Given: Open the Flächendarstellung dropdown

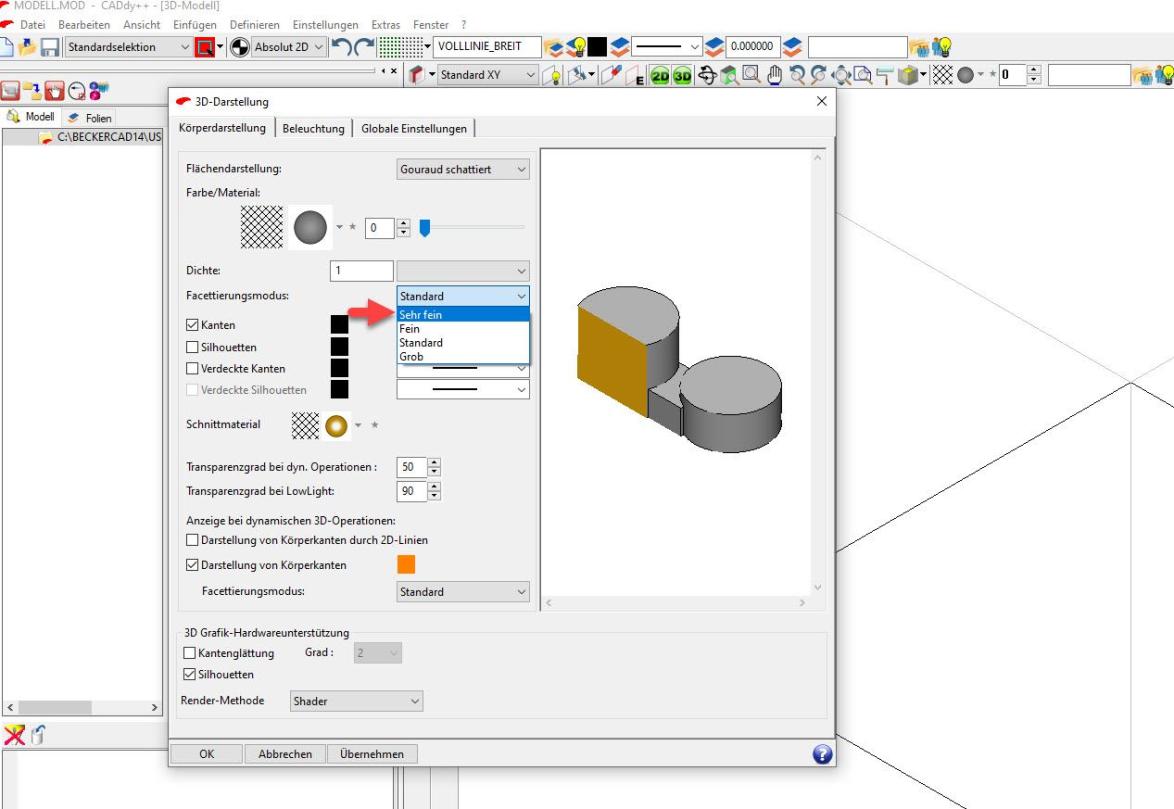Looking at the screenshot, I should click(463, 170).
